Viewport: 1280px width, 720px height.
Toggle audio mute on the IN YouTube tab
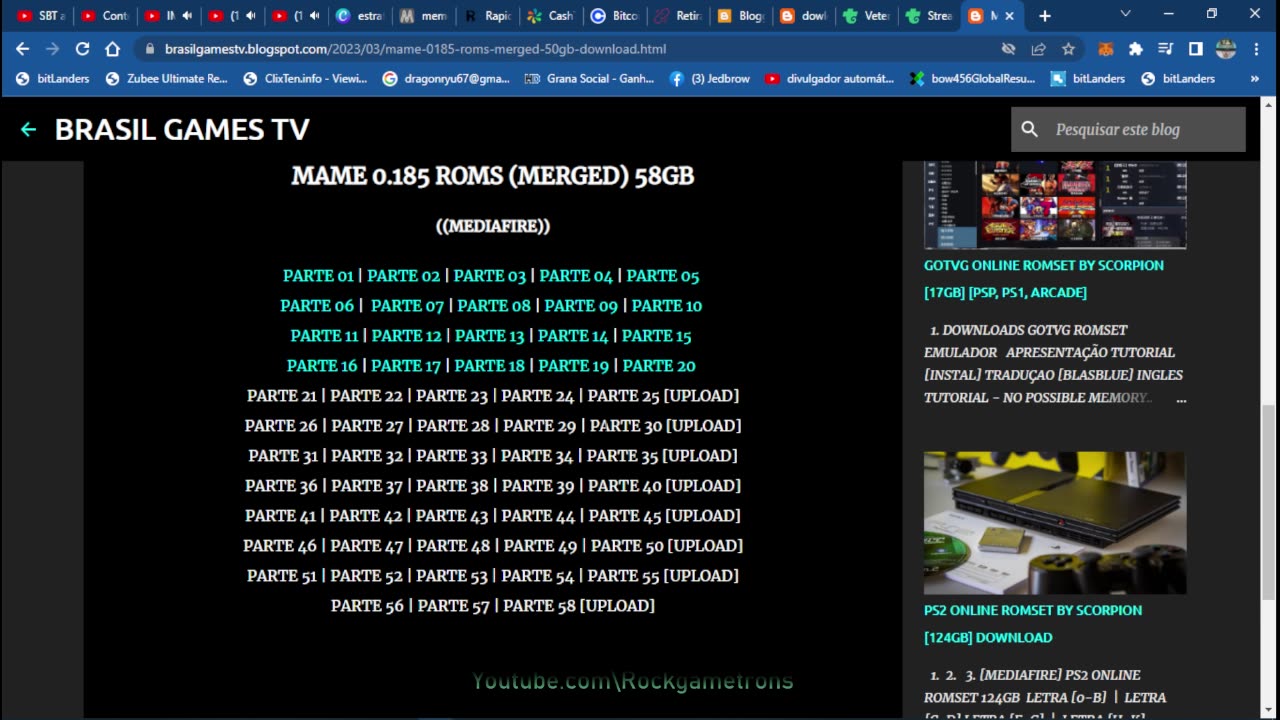tap(187, 16)
